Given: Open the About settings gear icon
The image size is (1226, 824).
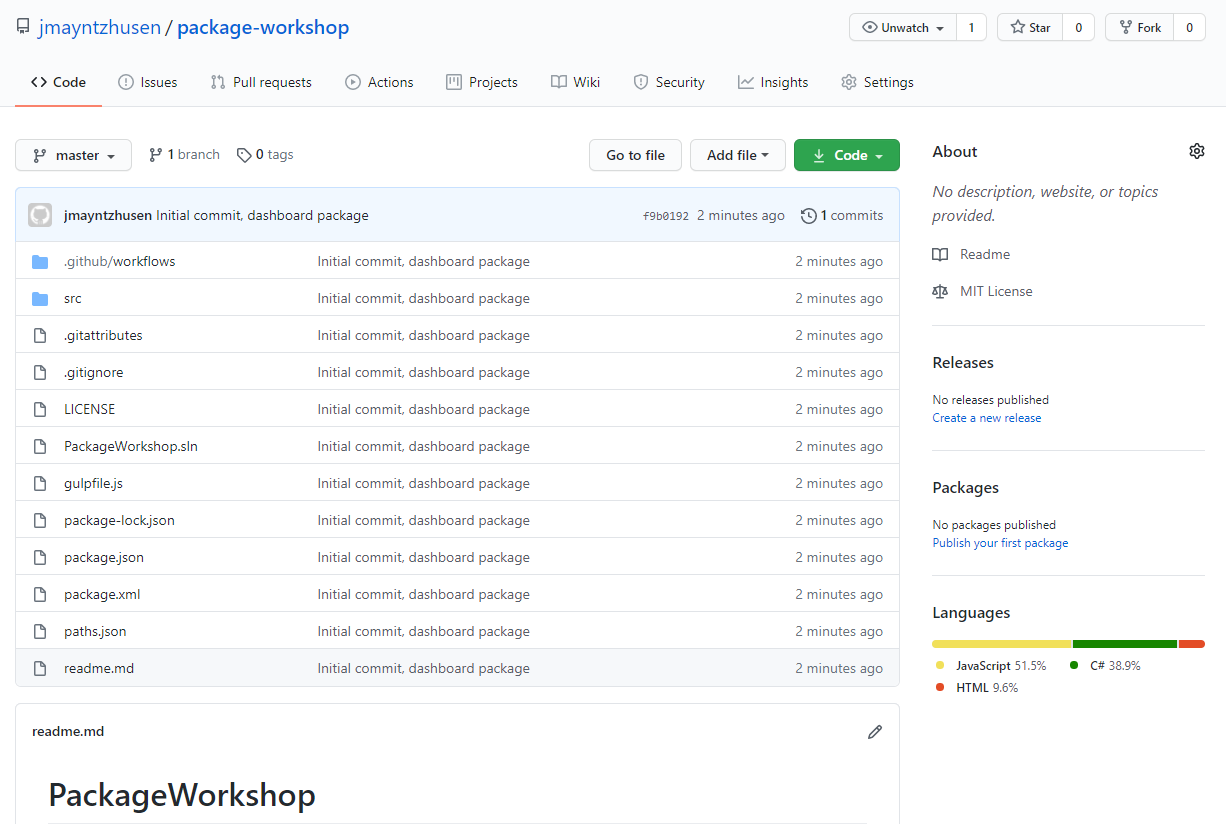Looking at the screenshot, I should [1197, 151].
